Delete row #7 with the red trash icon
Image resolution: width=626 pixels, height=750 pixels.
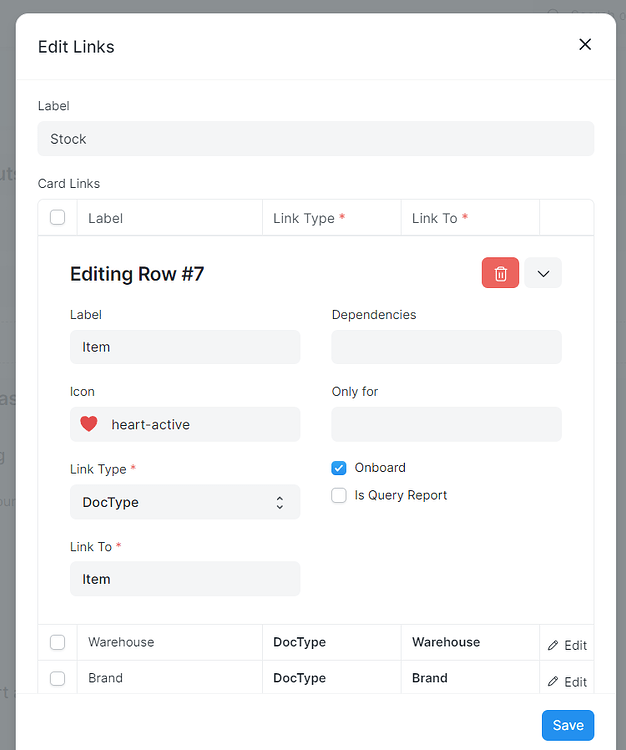(x=500, y=273)
